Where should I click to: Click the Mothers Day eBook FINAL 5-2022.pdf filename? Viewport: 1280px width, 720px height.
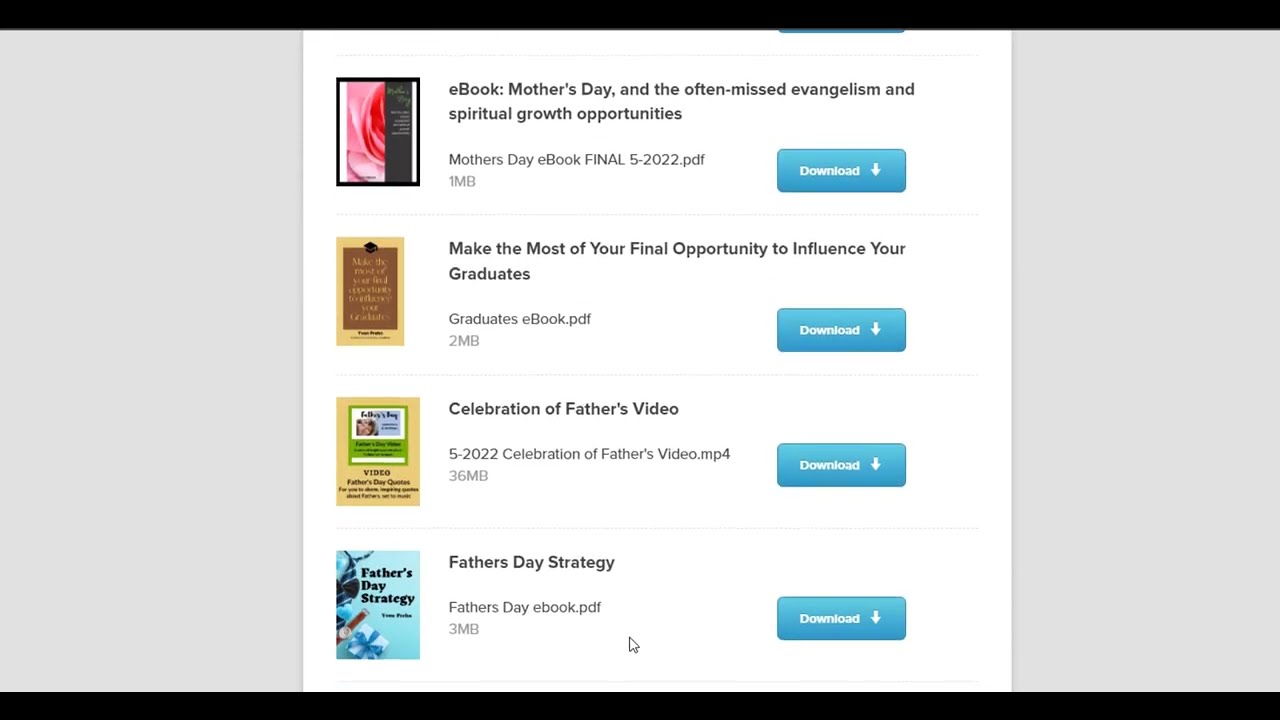click(576, 159)
